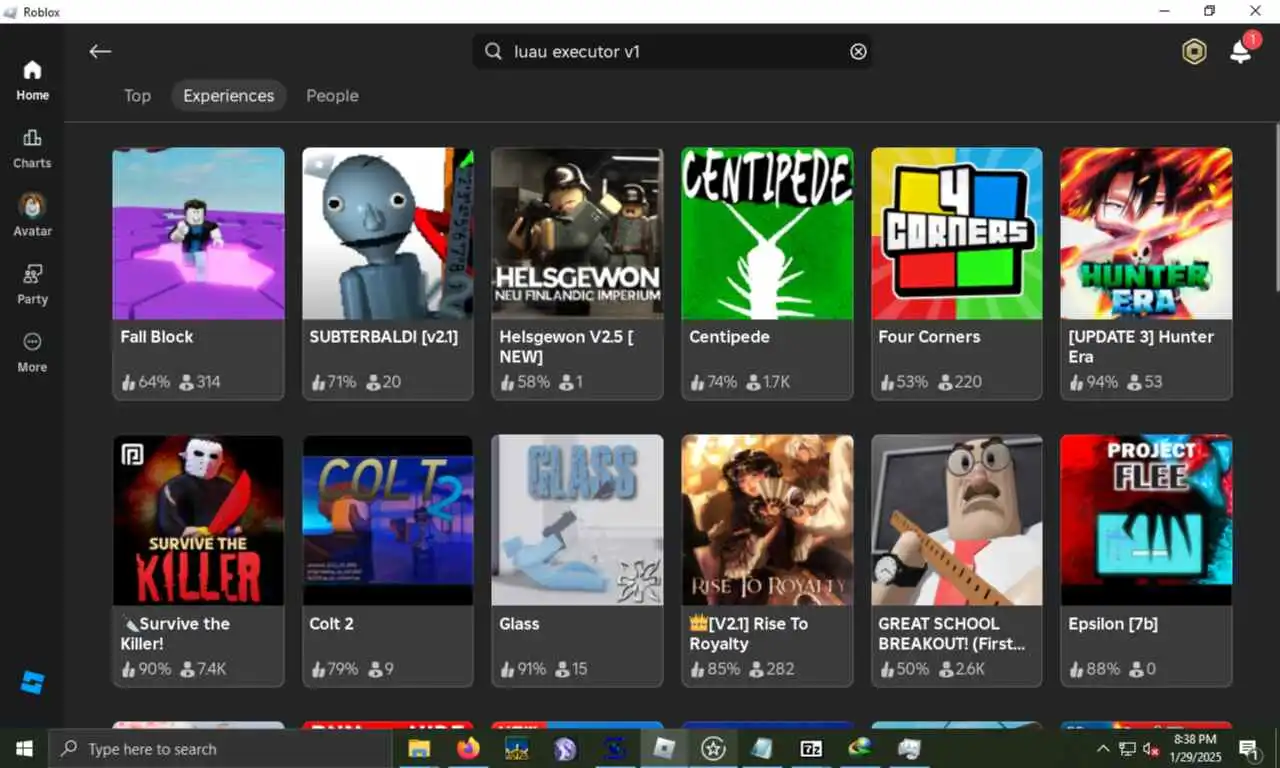Open the Internet Explorer taskbar icon
This screenshot has height=768, width=1280.
860,748
